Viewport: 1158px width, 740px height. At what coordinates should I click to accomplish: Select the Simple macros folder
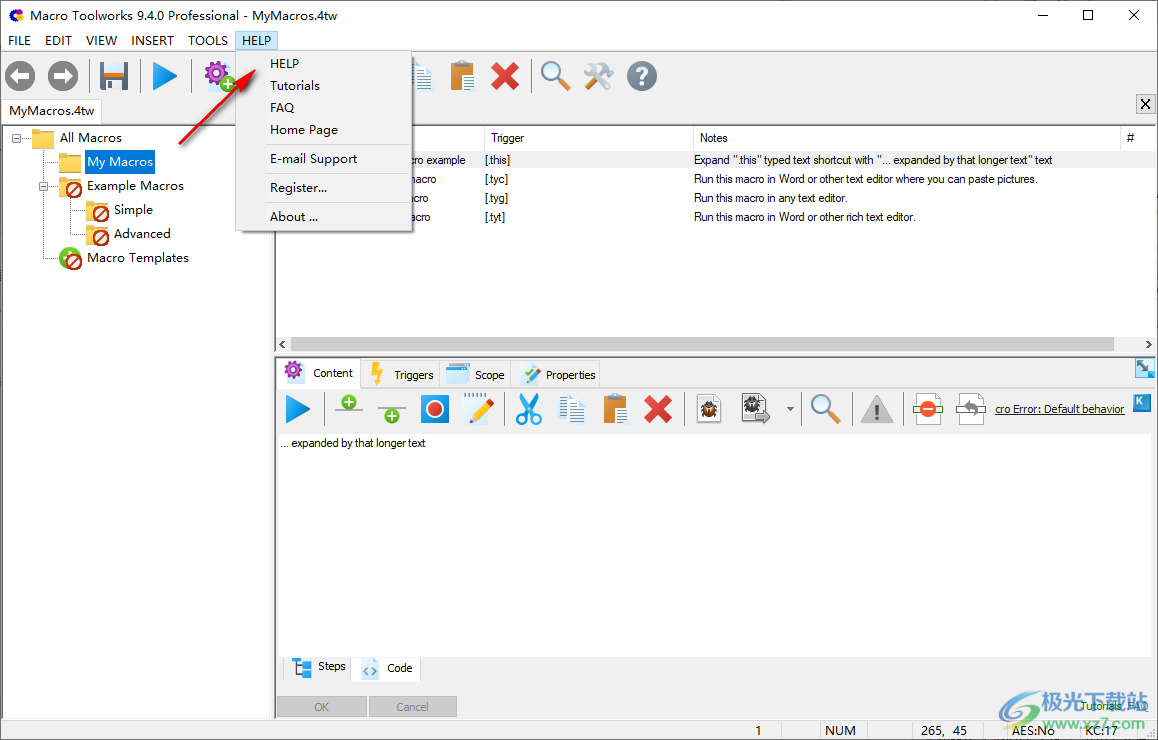(x=133, y=210)
